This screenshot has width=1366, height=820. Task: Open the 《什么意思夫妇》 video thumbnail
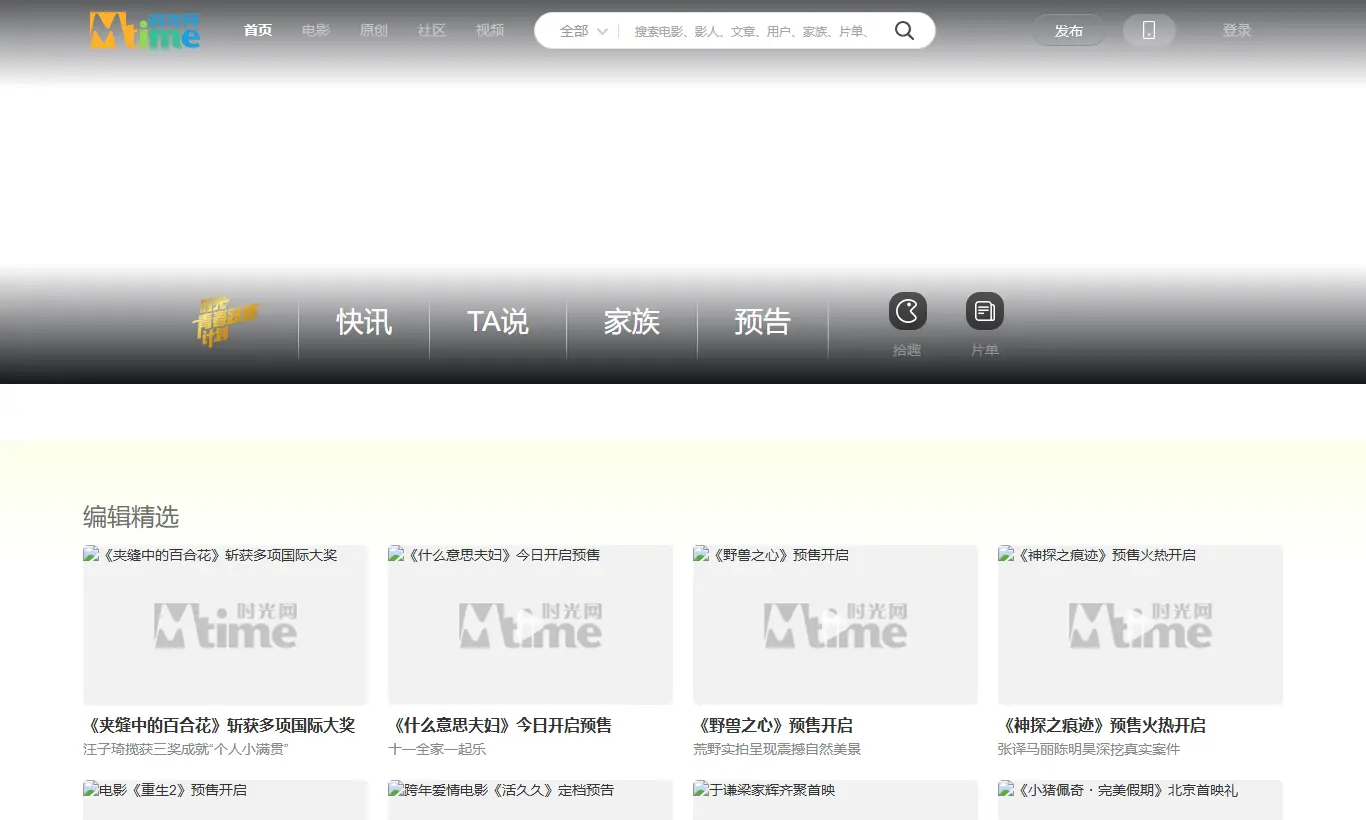point(531,625)
